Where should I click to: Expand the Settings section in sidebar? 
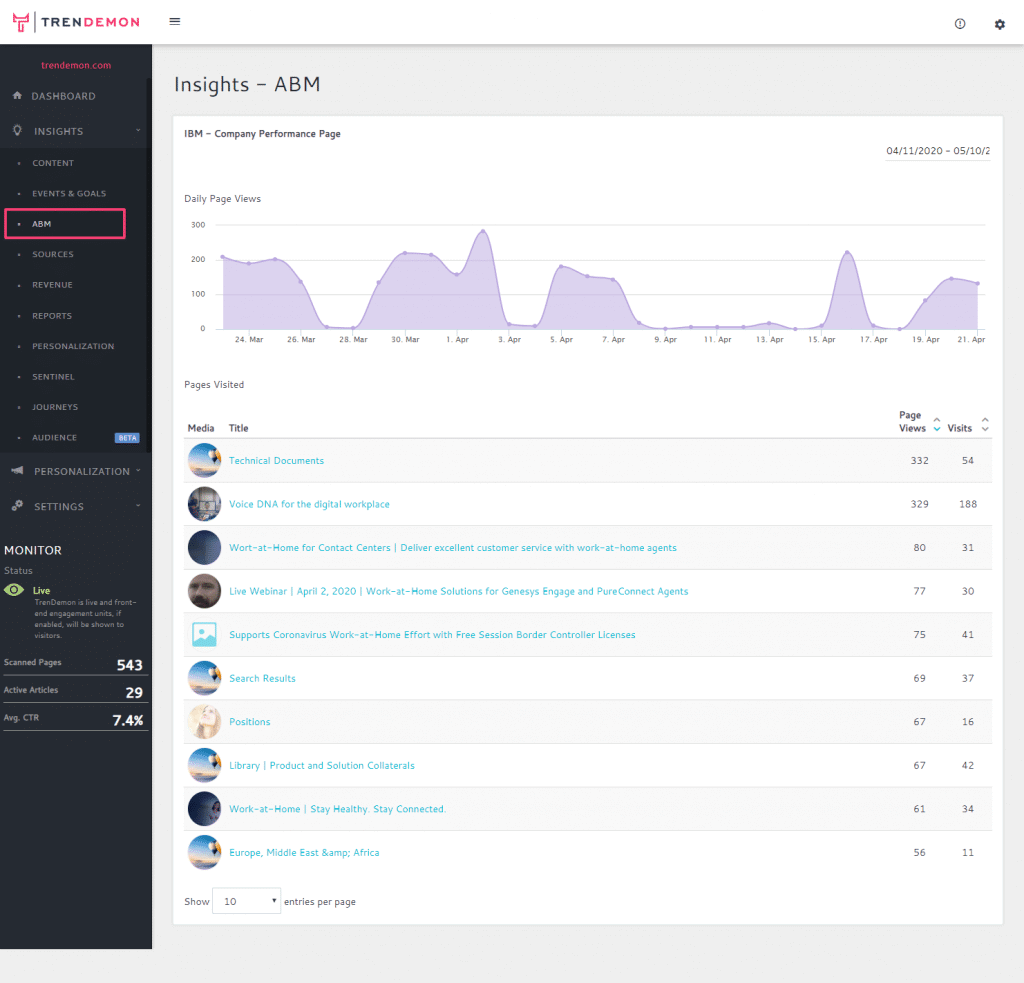coord(138,506)
